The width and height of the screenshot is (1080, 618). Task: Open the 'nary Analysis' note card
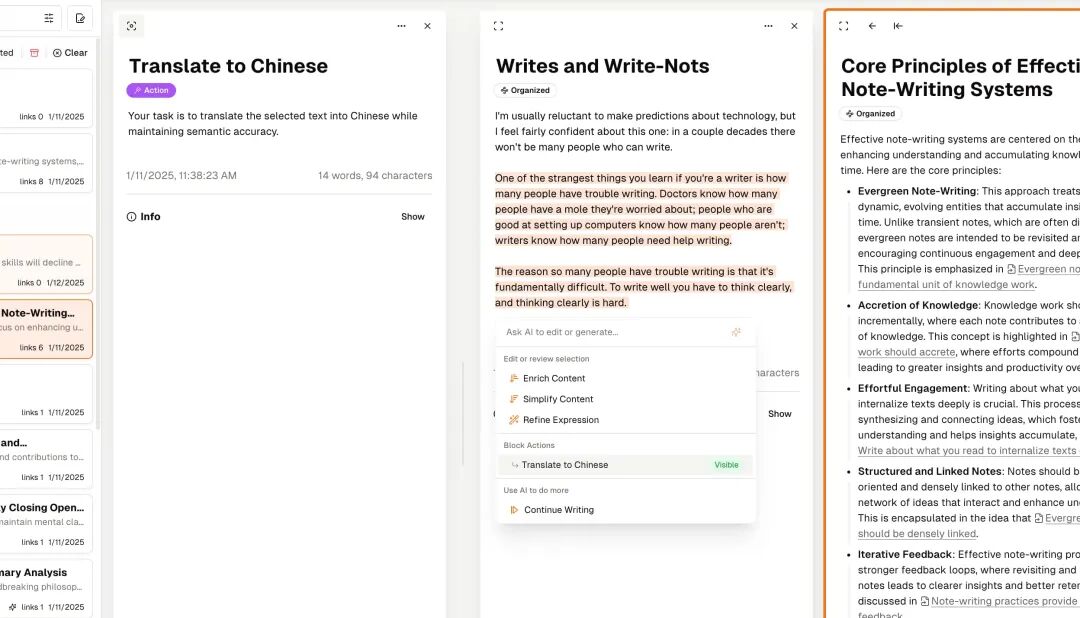coord(46,589)
